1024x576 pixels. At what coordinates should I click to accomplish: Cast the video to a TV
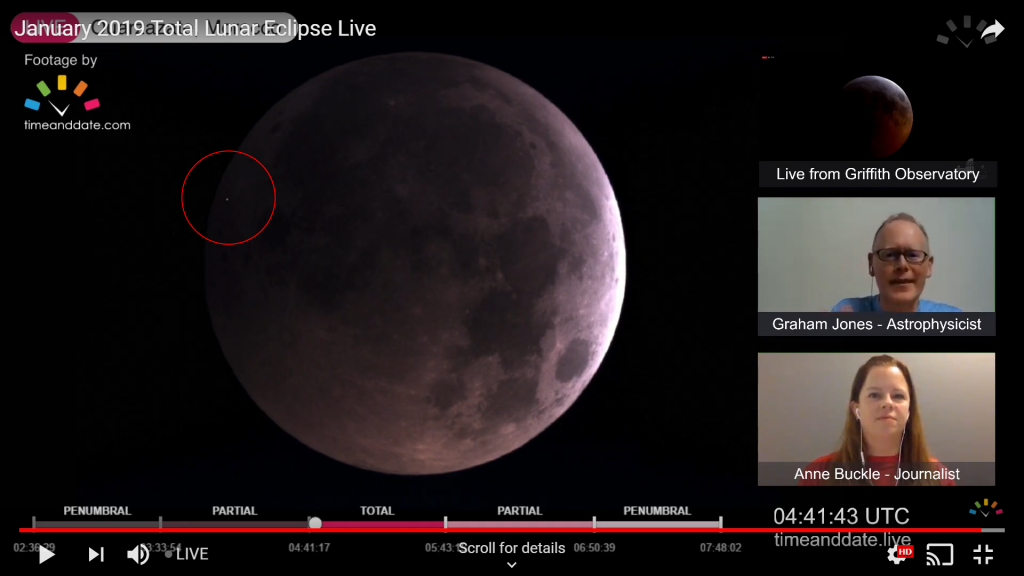(x=939, y=554)
